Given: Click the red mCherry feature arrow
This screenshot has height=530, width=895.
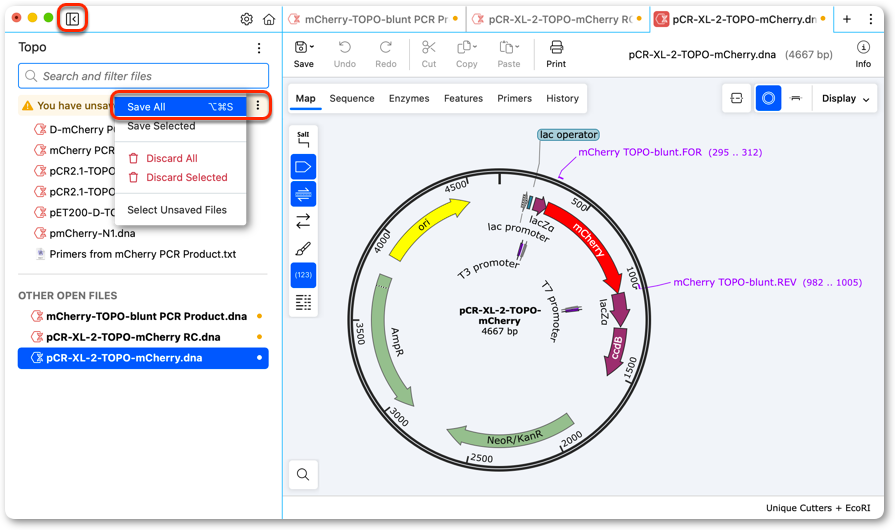Looking at the screenshot, I should pos(588,242).
